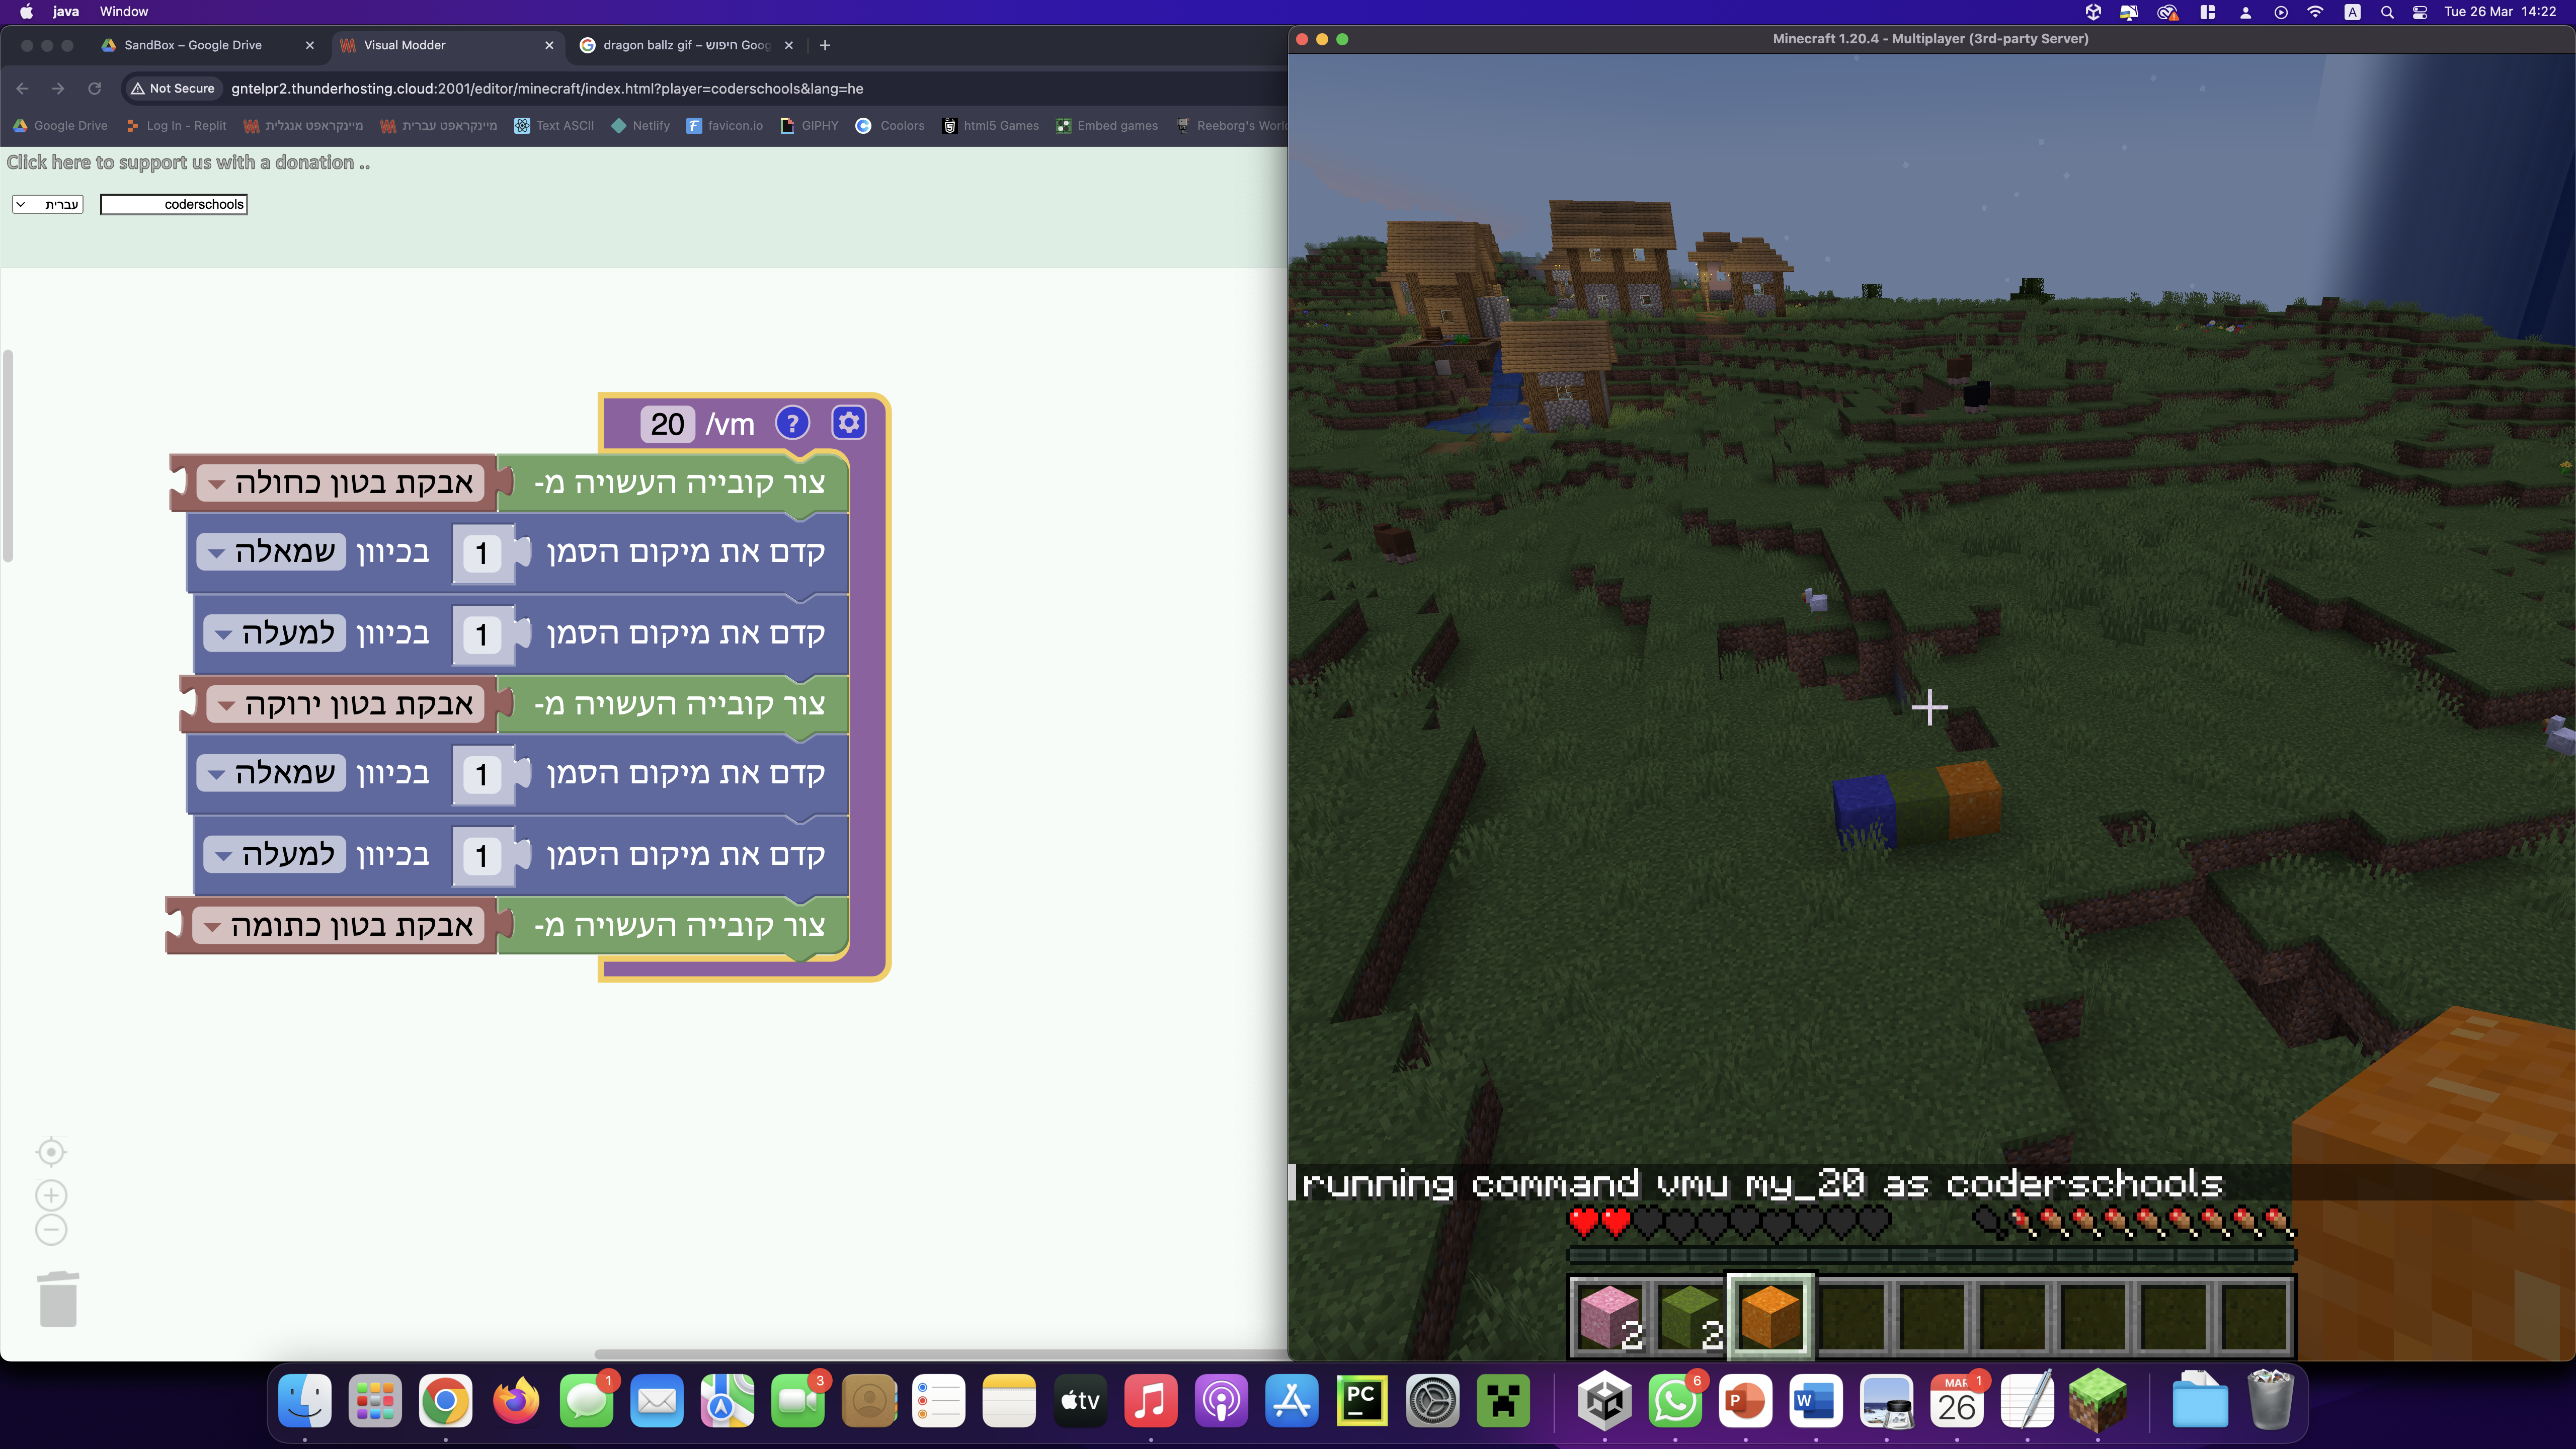Open Apple Music from the dock
This screenshot has width=2576, height=1449.
click(x=1151, y=1401)
